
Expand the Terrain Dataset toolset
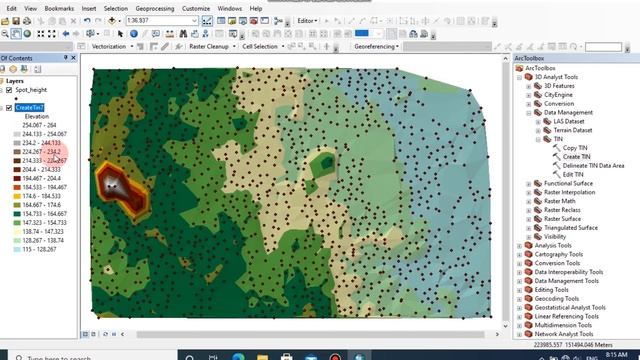[538, 131]
